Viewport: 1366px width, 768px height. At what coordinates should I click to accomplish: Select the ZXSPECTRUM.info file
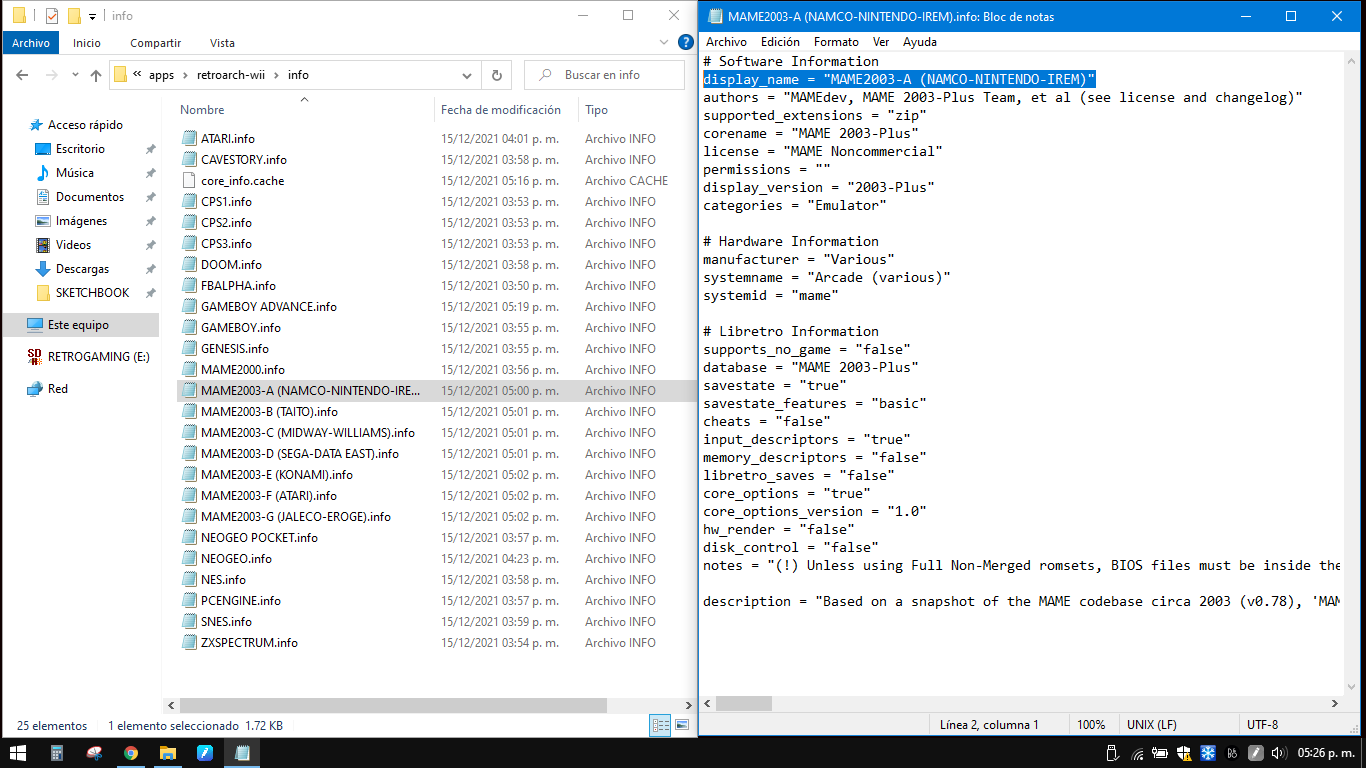point(249,643)
